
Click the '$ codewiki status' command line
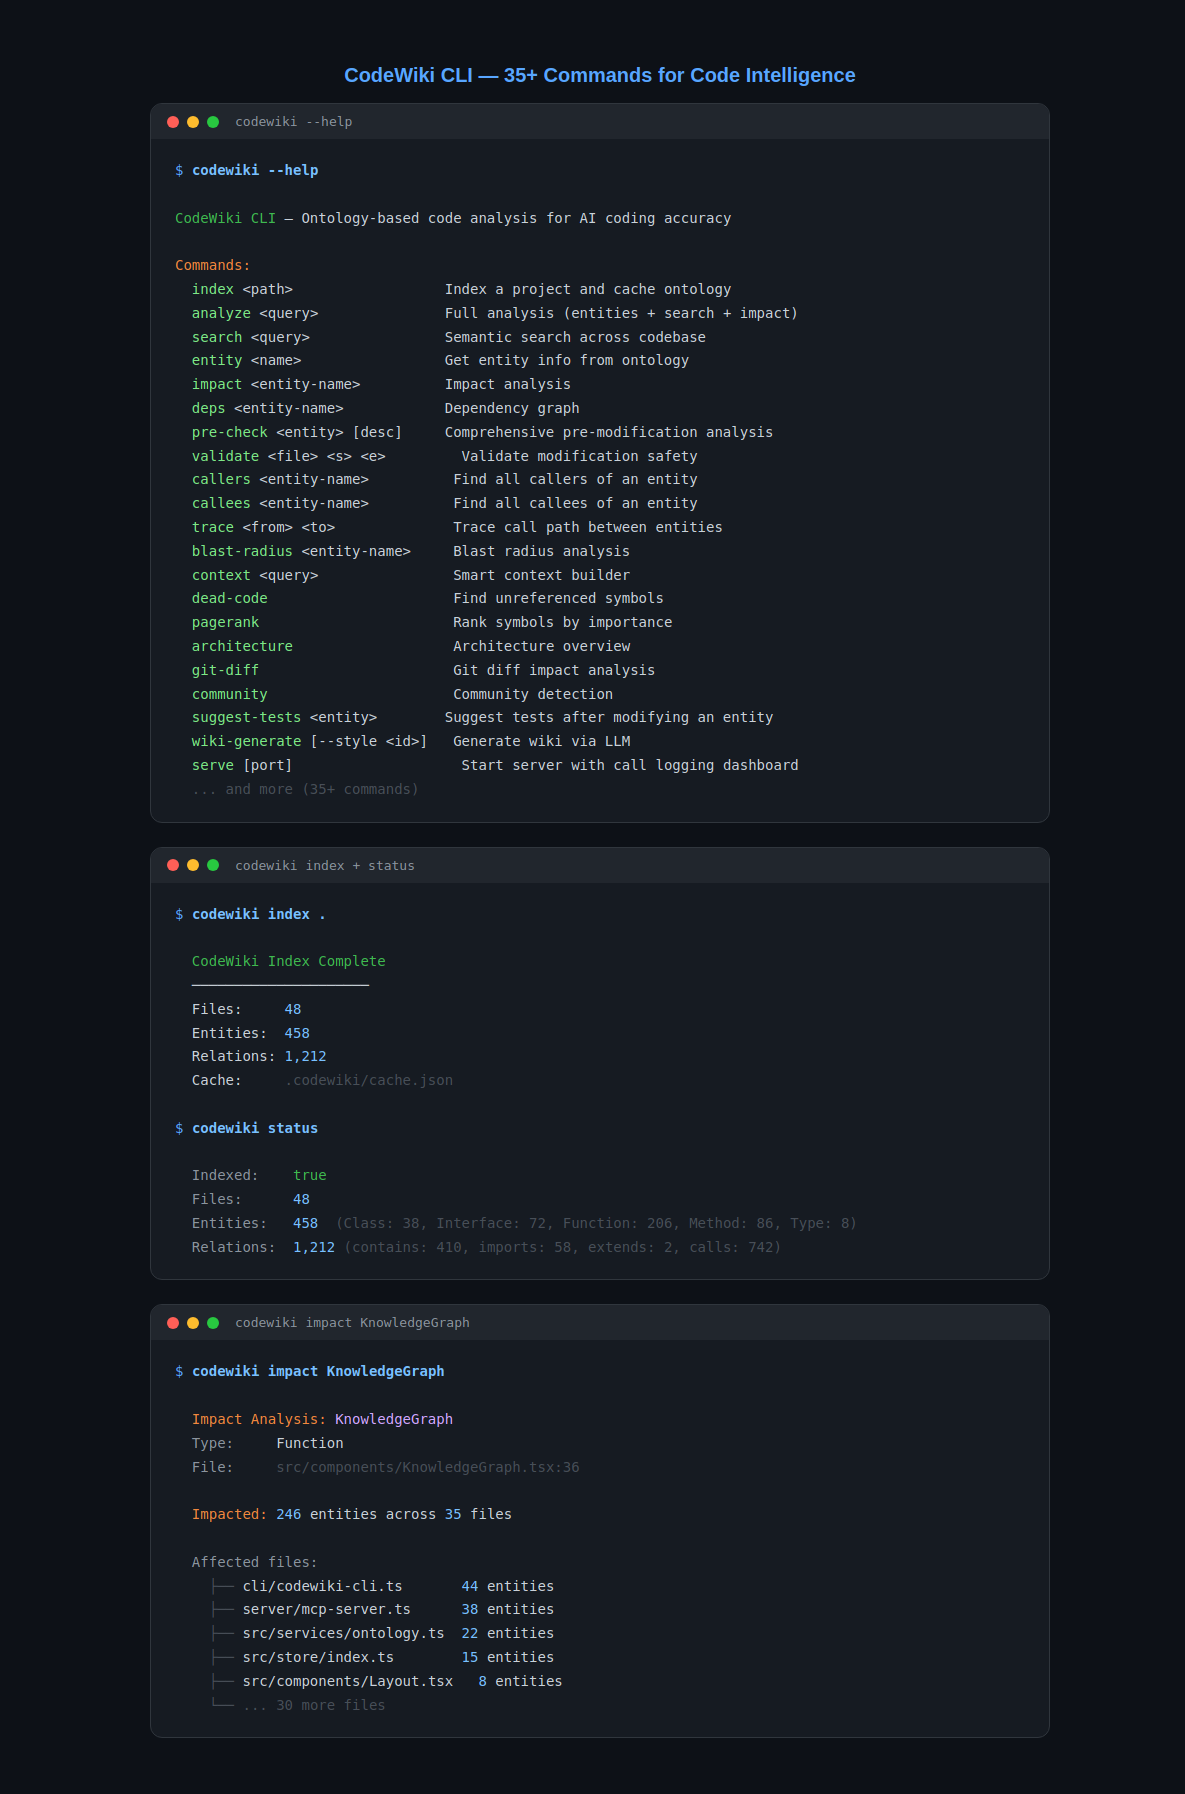tap(247, 1129)
